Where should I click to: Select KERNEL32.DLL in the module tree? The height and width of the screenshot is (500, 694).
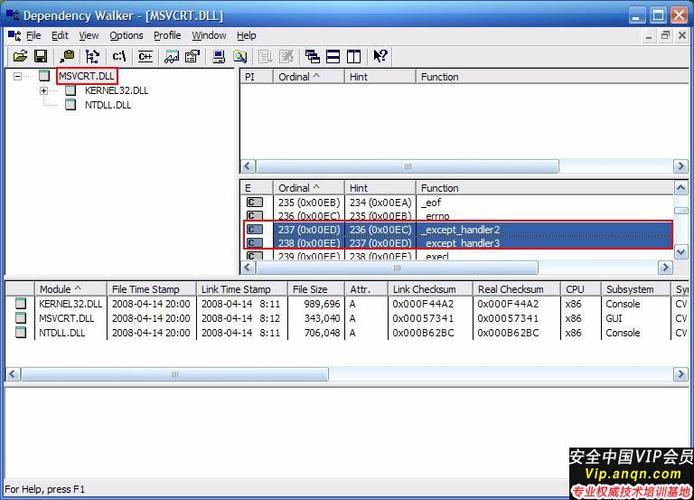pos(116,91)
